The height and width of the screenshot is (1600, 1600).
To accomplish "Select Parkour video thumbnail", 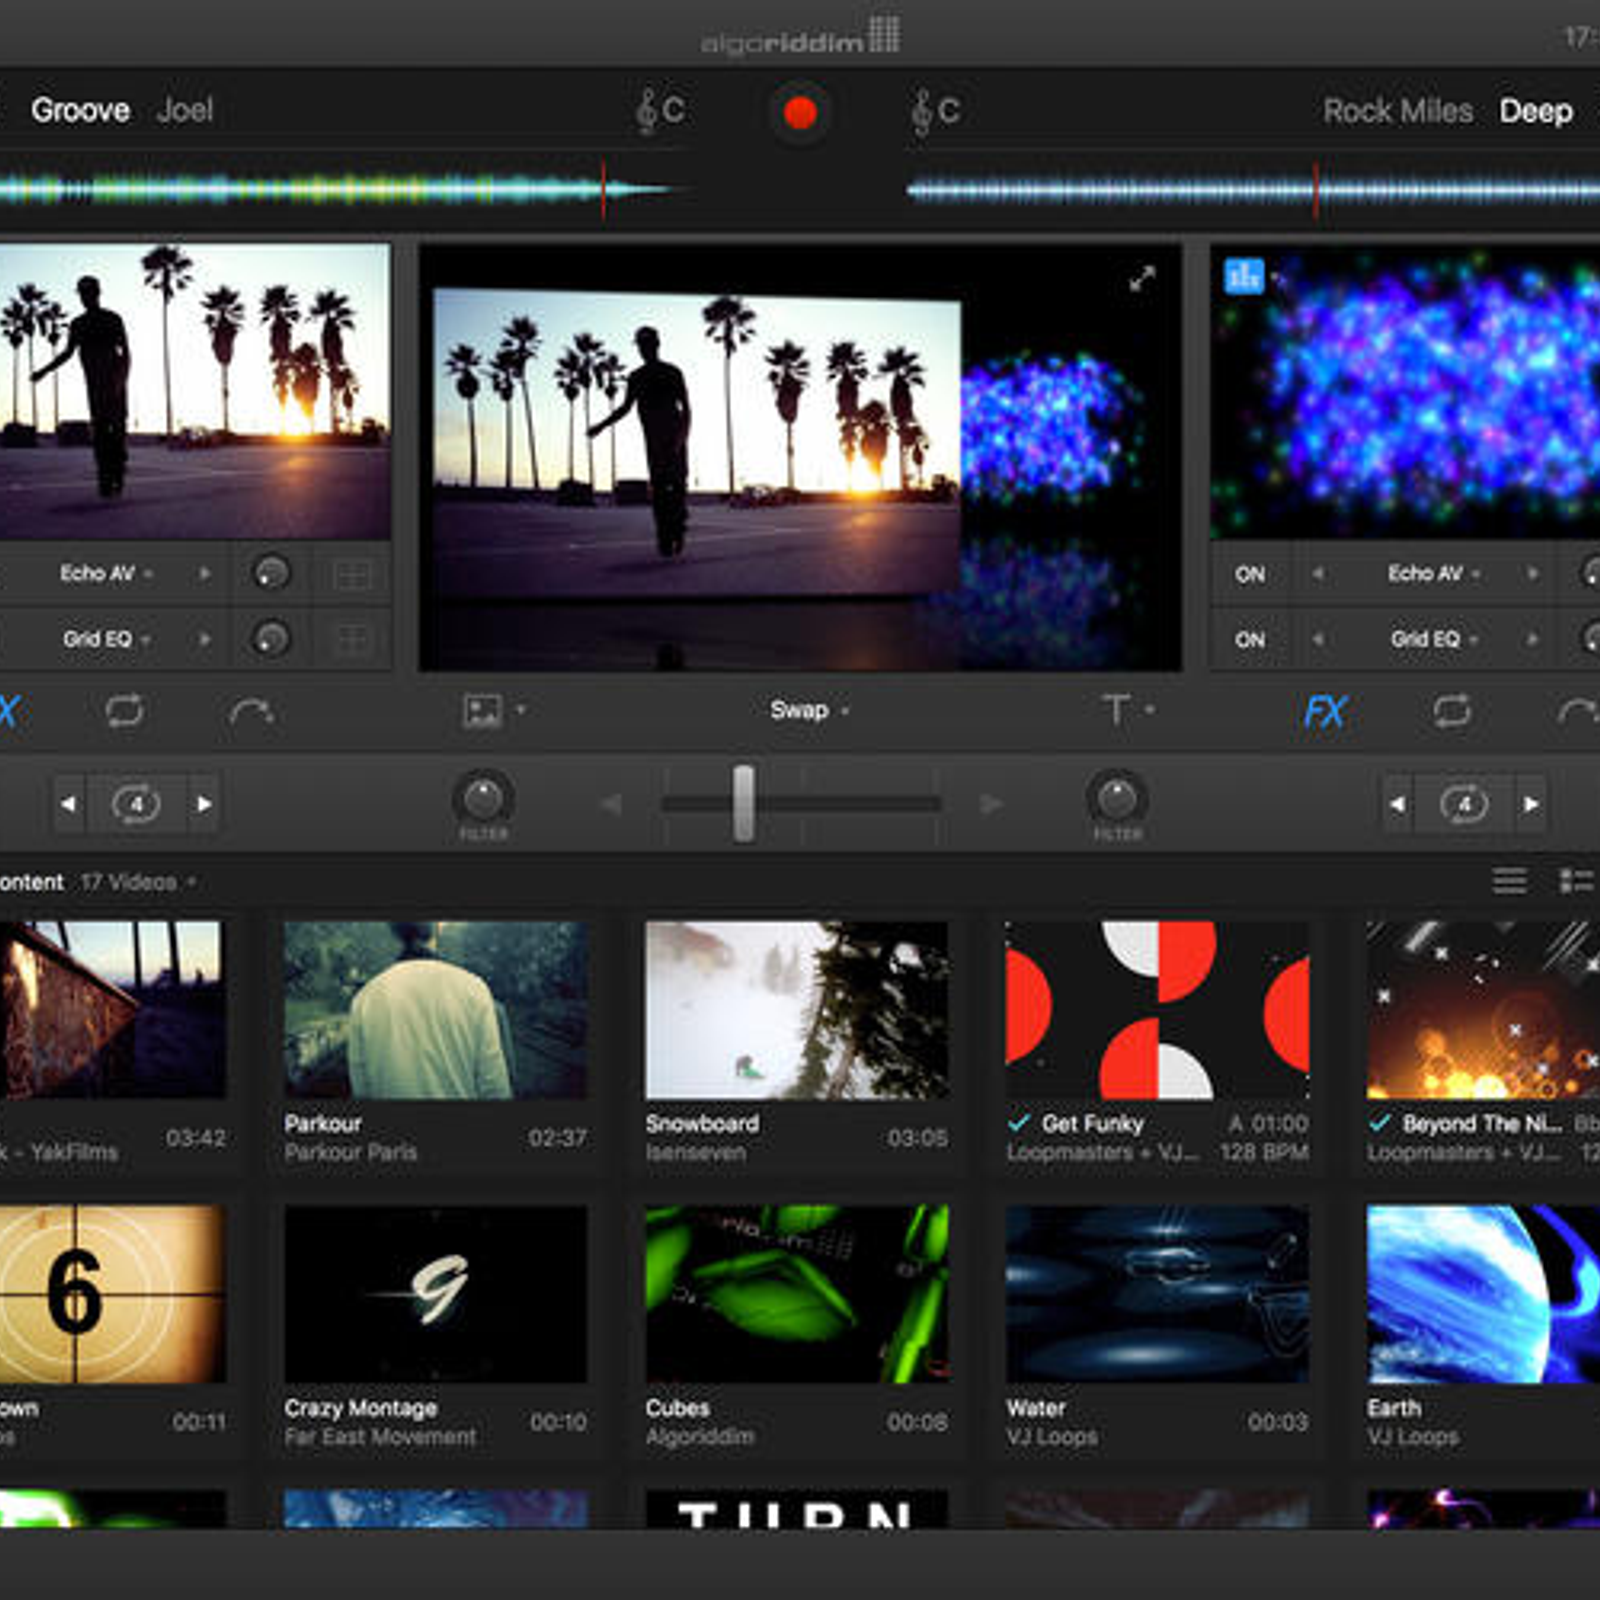I will tap(435, 1010).
